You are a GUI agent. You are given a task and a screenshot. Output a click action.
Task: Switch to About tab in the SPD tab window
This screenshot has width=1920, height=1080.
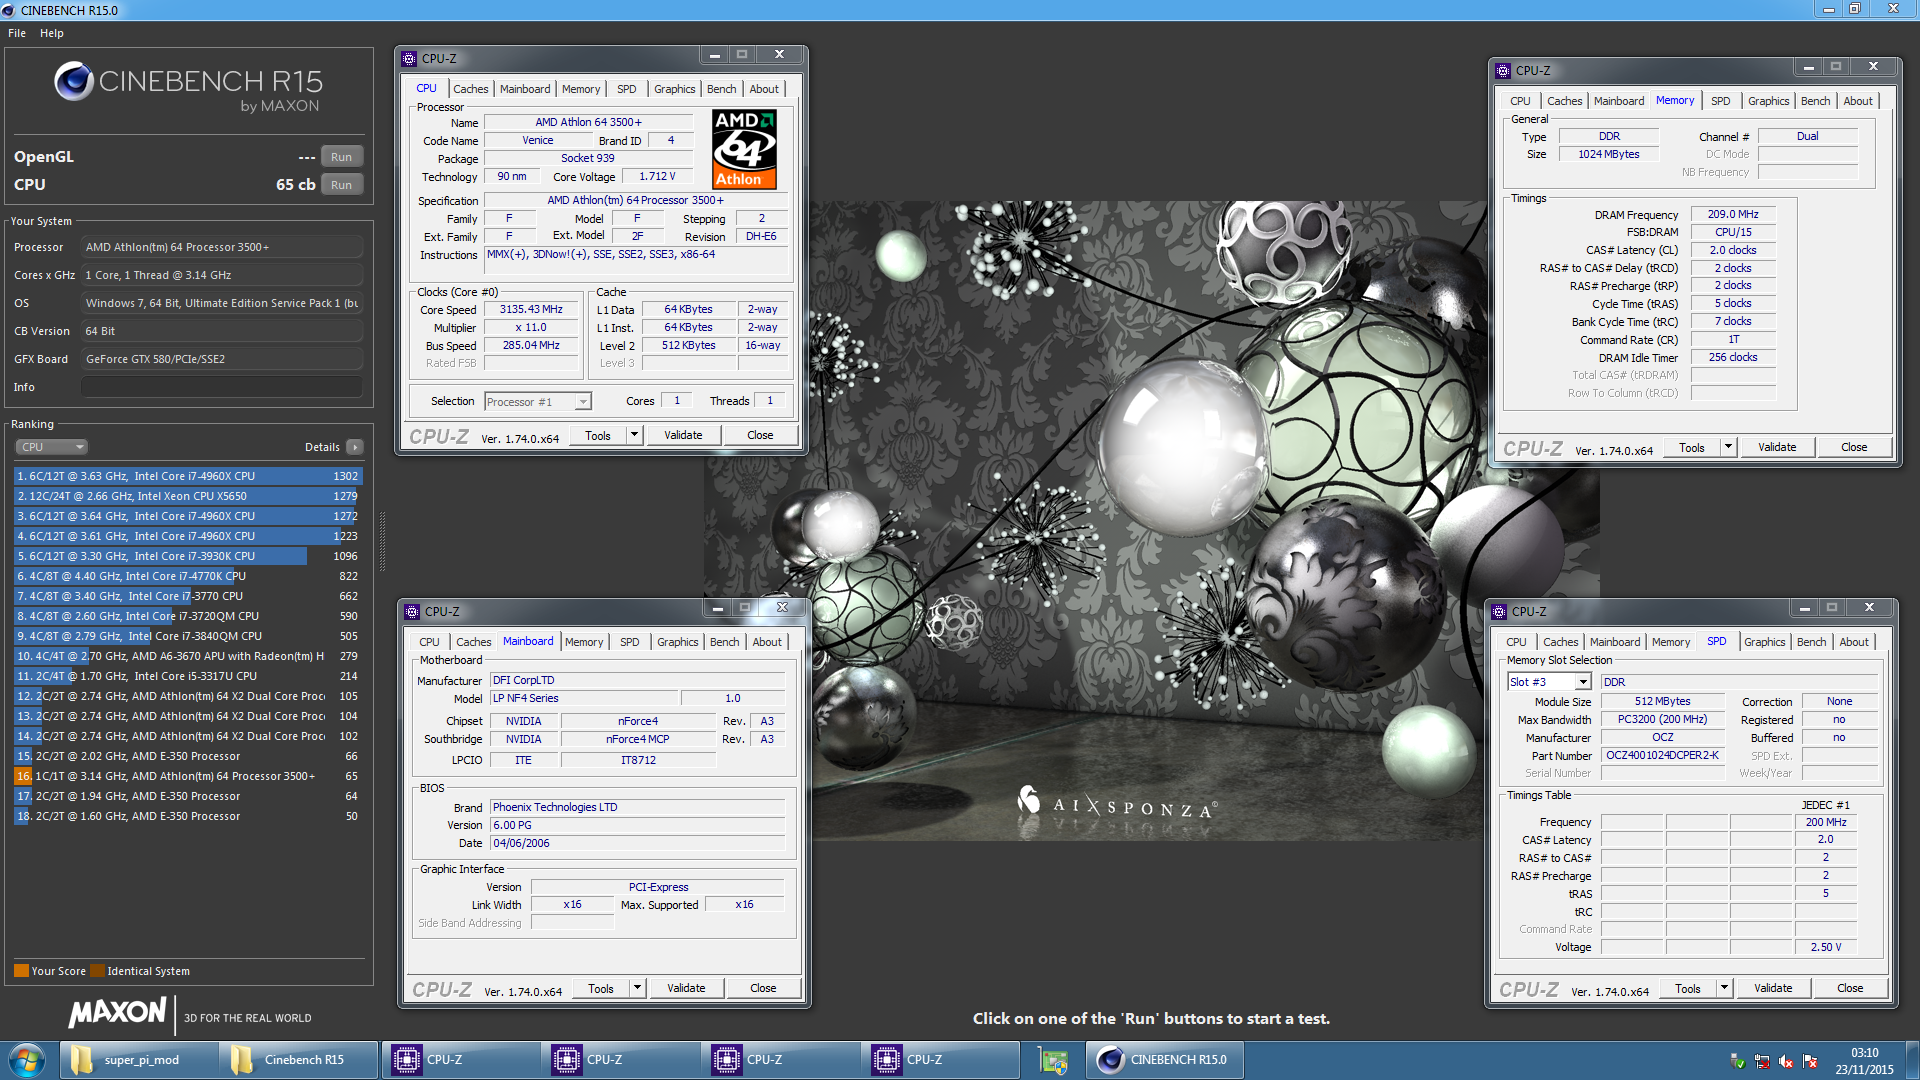[1853, 642]
